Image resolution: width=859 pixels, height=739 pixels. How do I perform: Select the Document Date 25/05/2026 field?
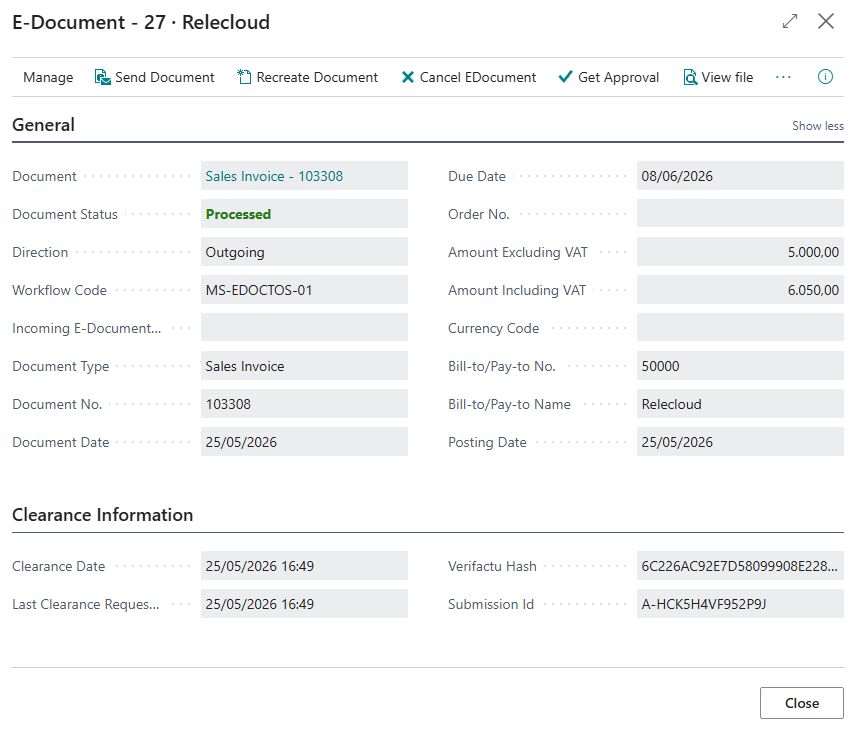[x=304, y=442]
